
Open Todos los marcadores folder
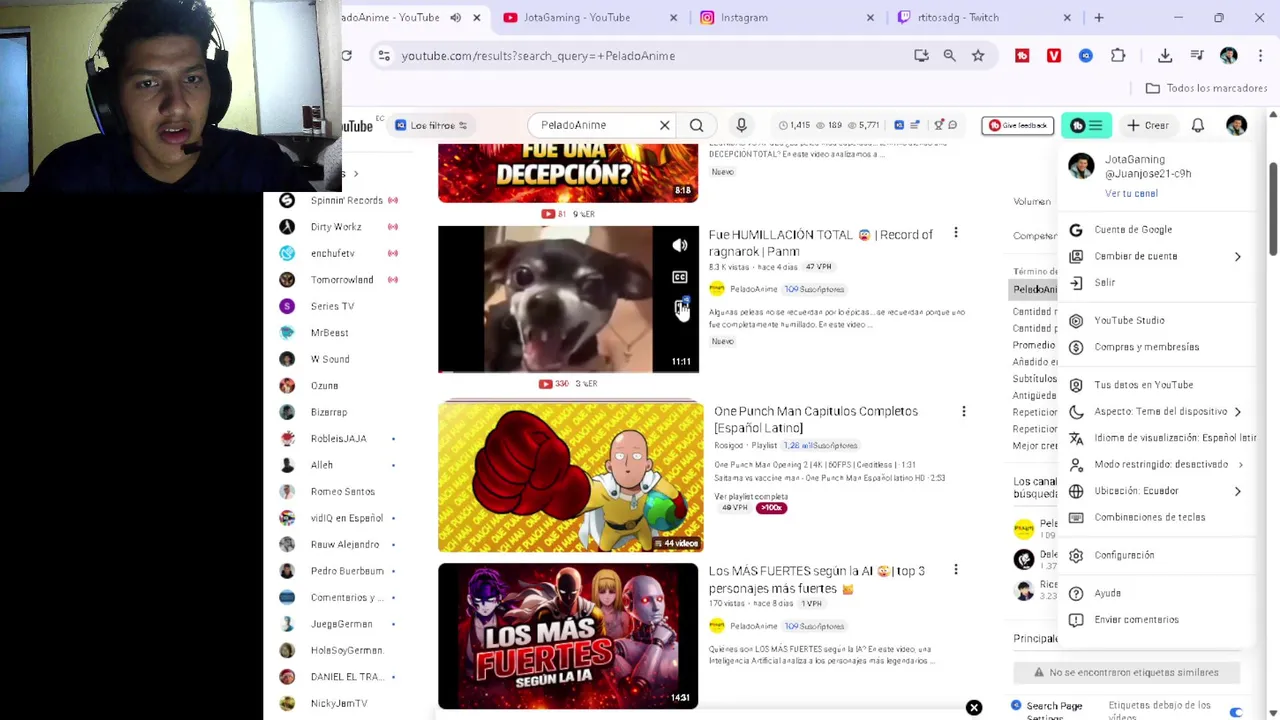click(x=1206, y=88)
